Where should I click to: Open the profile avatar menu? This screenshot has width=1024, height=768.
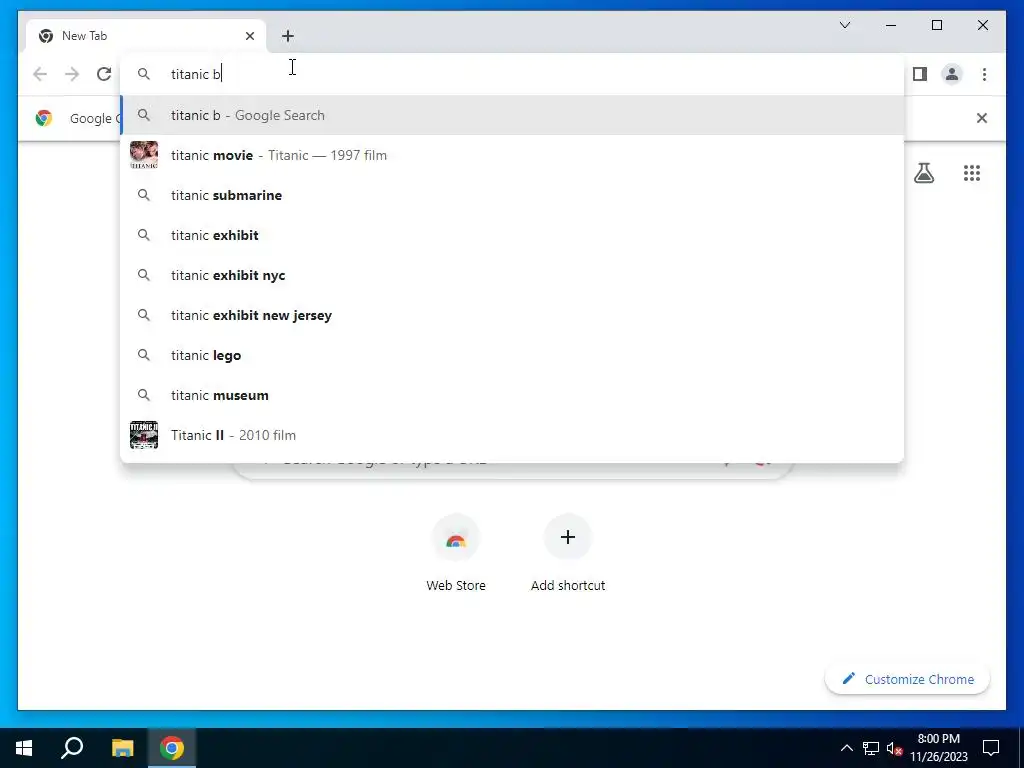pyautogui.click(x=952, y=74)
